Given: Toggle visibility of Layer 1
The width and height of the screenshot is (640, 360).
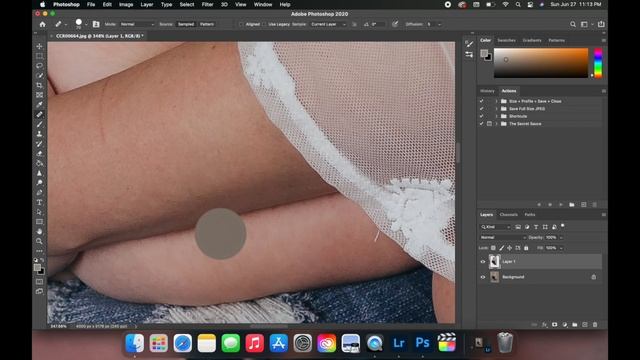Looking at the screenshot, I should [483, 262].
